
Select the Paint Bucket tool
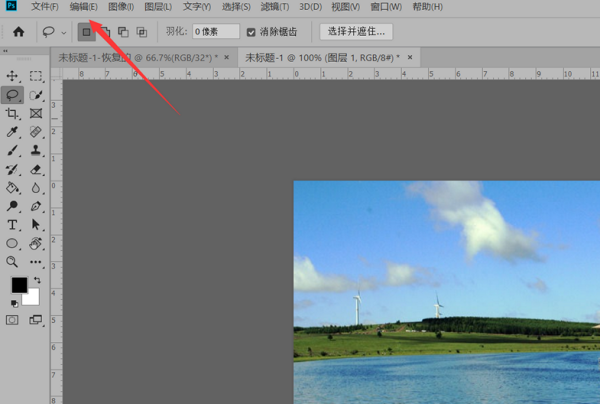pos(13,187)
